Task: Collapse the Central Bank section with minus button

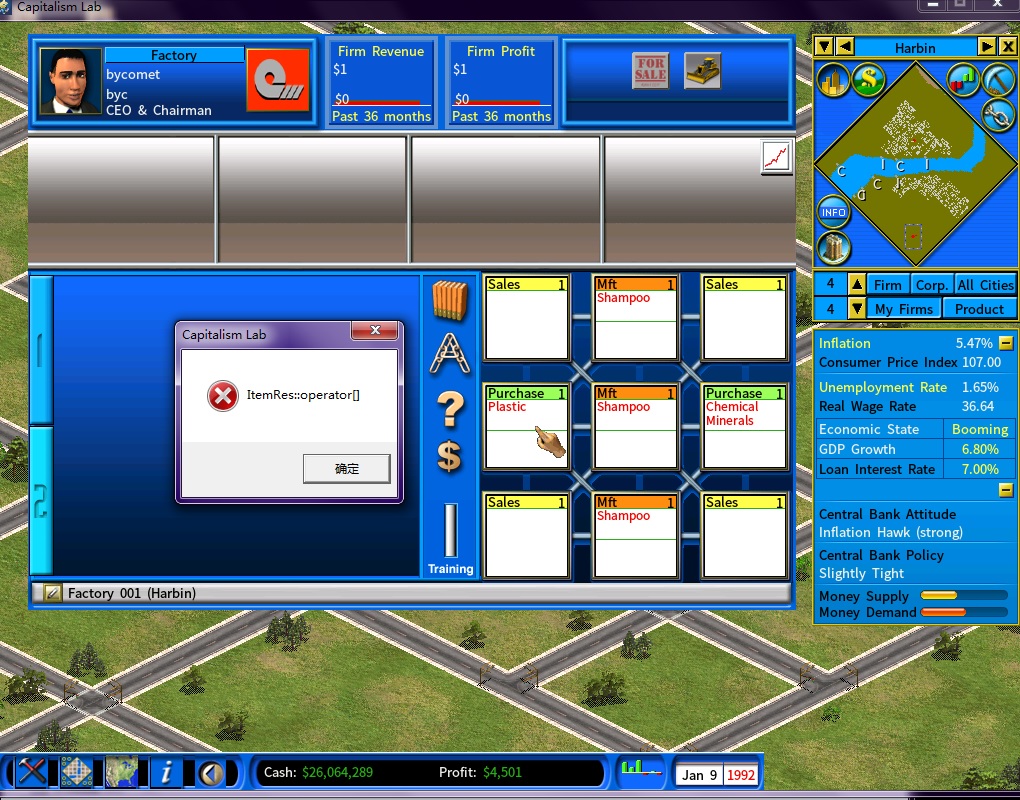Action: tap(1006, 490)
